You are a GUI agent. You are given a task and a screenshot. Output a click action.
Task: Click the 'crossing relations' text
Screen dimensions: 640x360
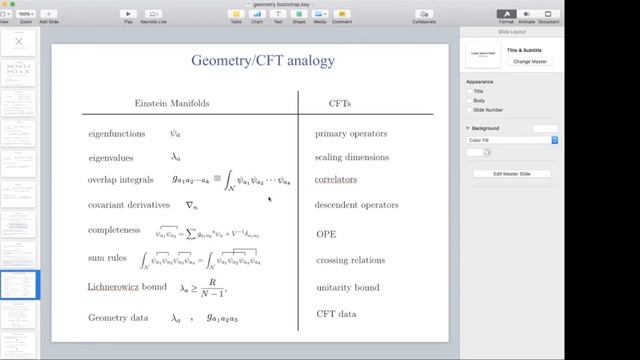351,260
